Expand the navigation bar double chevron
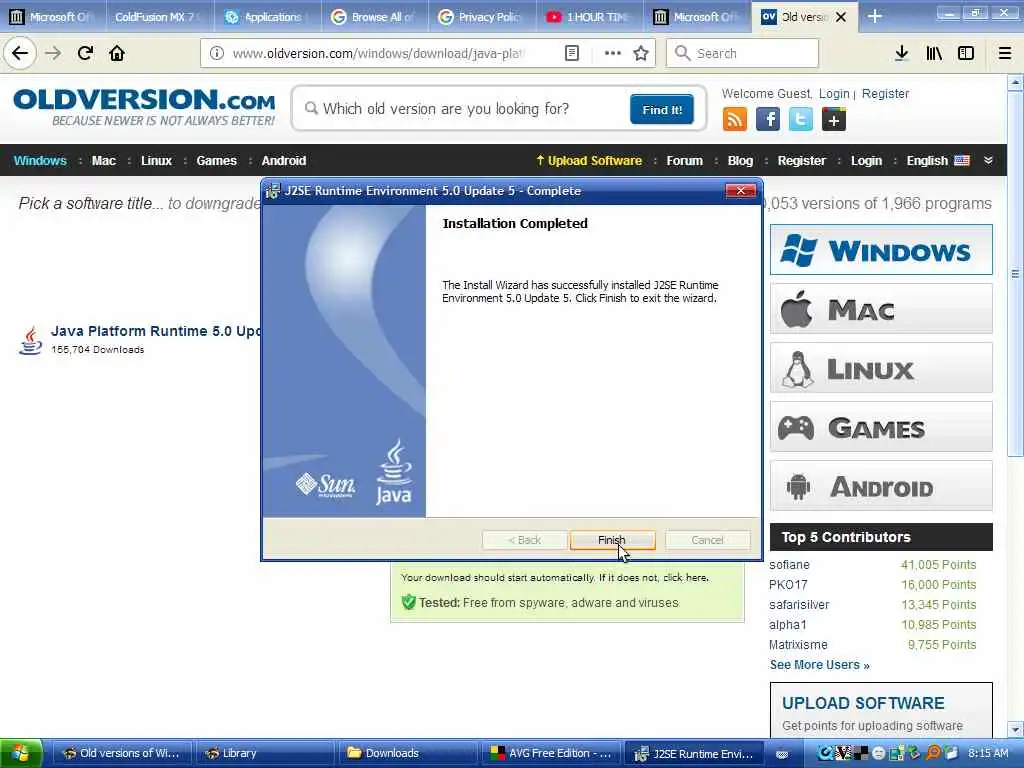 coord(988,161)
